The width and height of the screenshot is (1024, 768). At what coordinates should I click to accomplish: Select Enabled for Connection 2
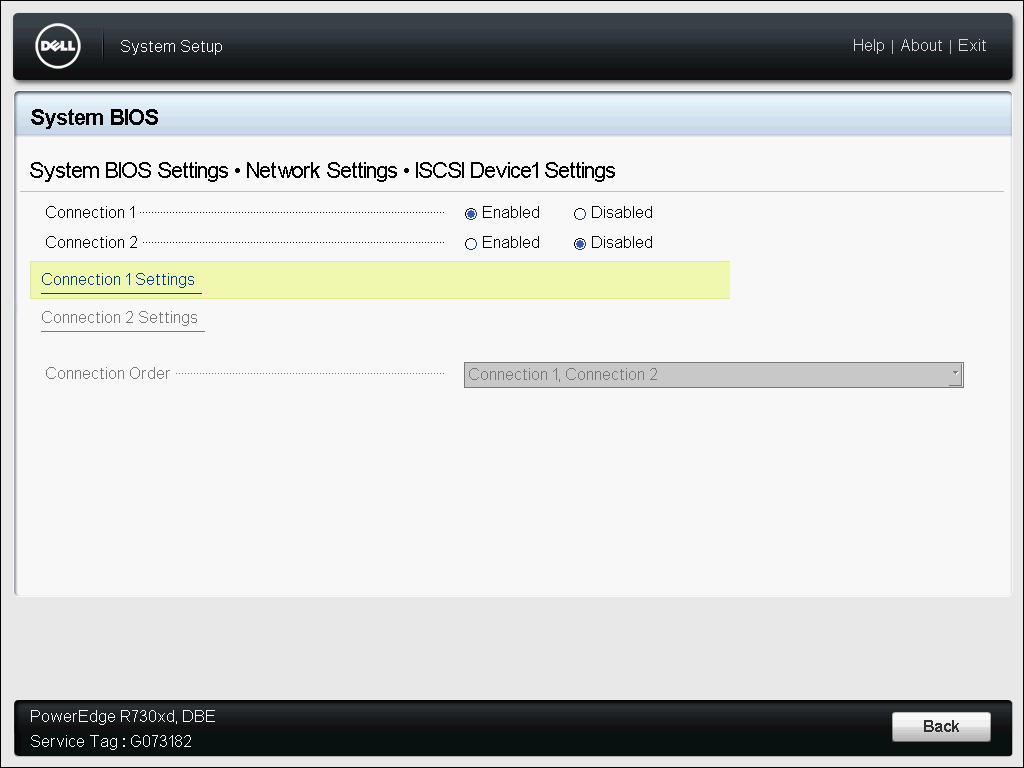pyautogui.click(x=471, y=244)
